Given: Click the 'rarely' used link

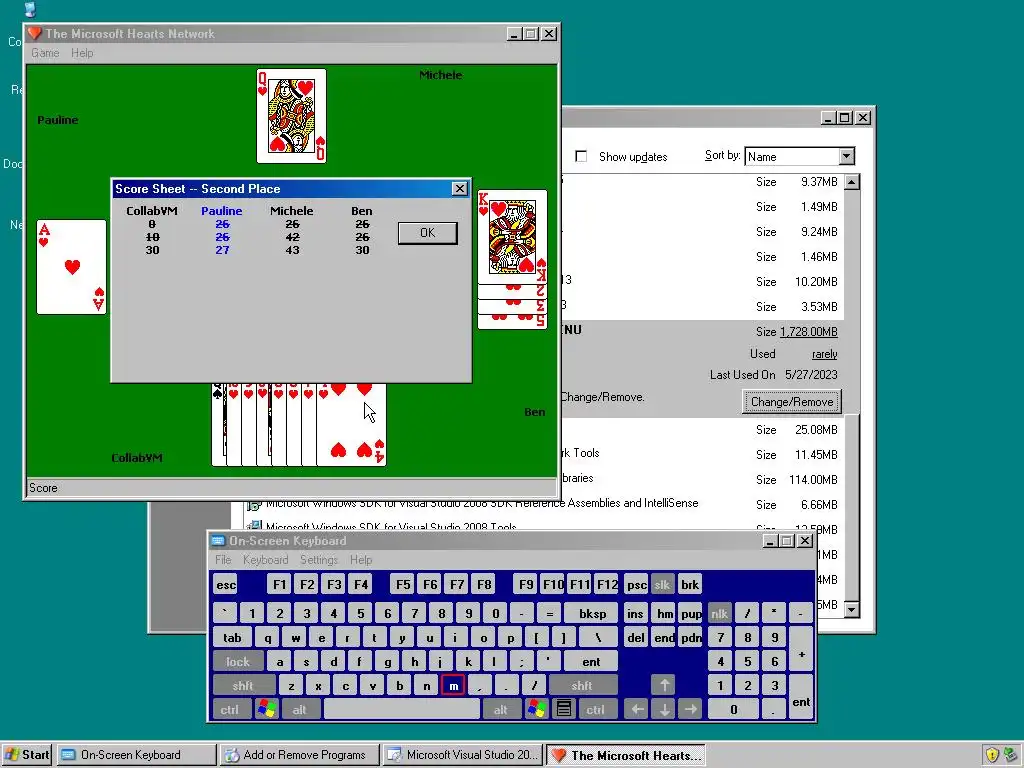Looking at the screenshot, I should point(824,354).
